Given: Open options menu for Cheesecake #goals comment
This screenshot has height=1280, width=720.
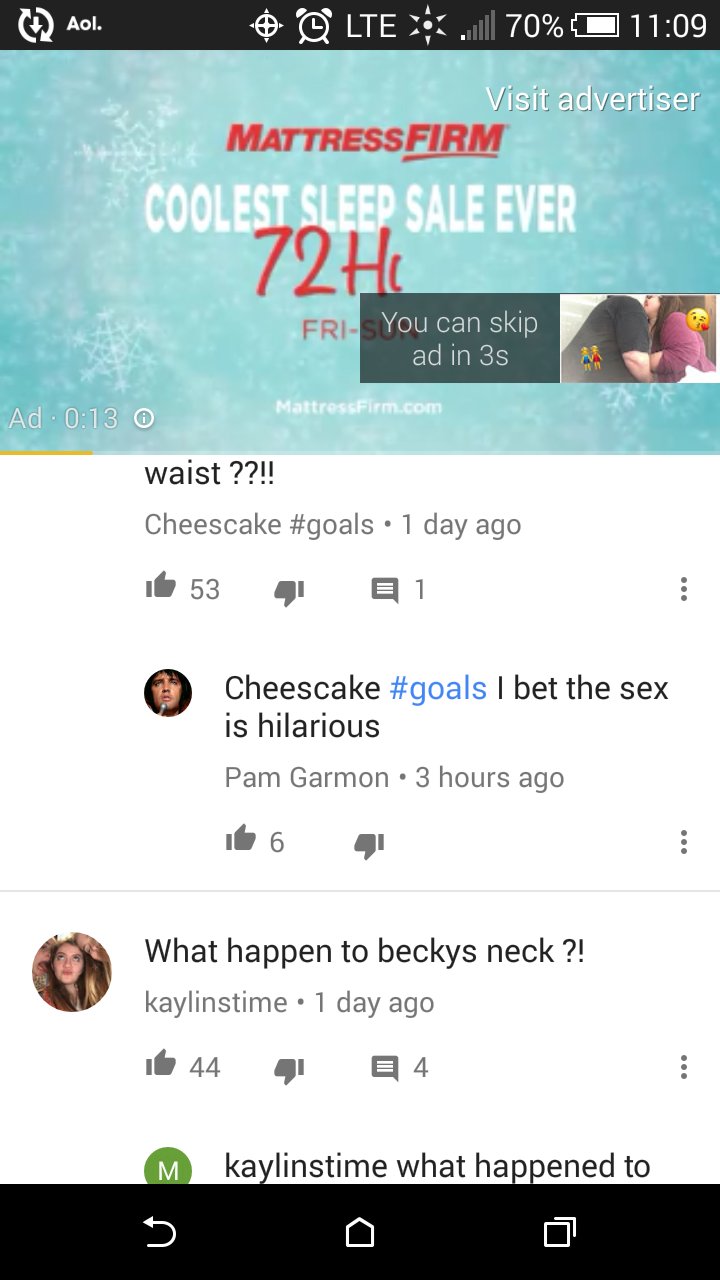Looking at the screenshot, I should [x=684, y=589].
